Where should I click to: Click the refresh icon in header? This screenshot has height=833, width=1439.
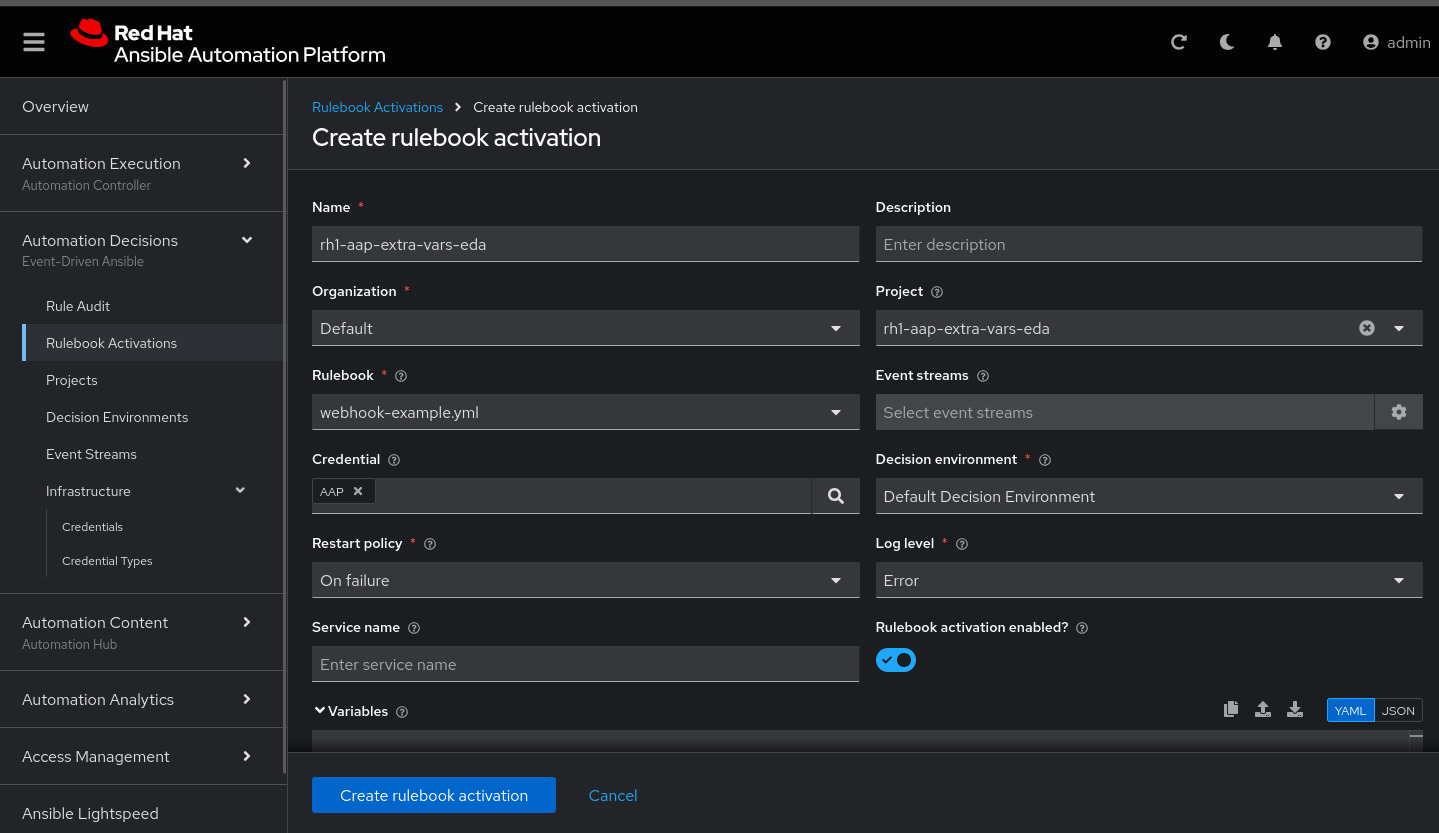(1179, 42)
